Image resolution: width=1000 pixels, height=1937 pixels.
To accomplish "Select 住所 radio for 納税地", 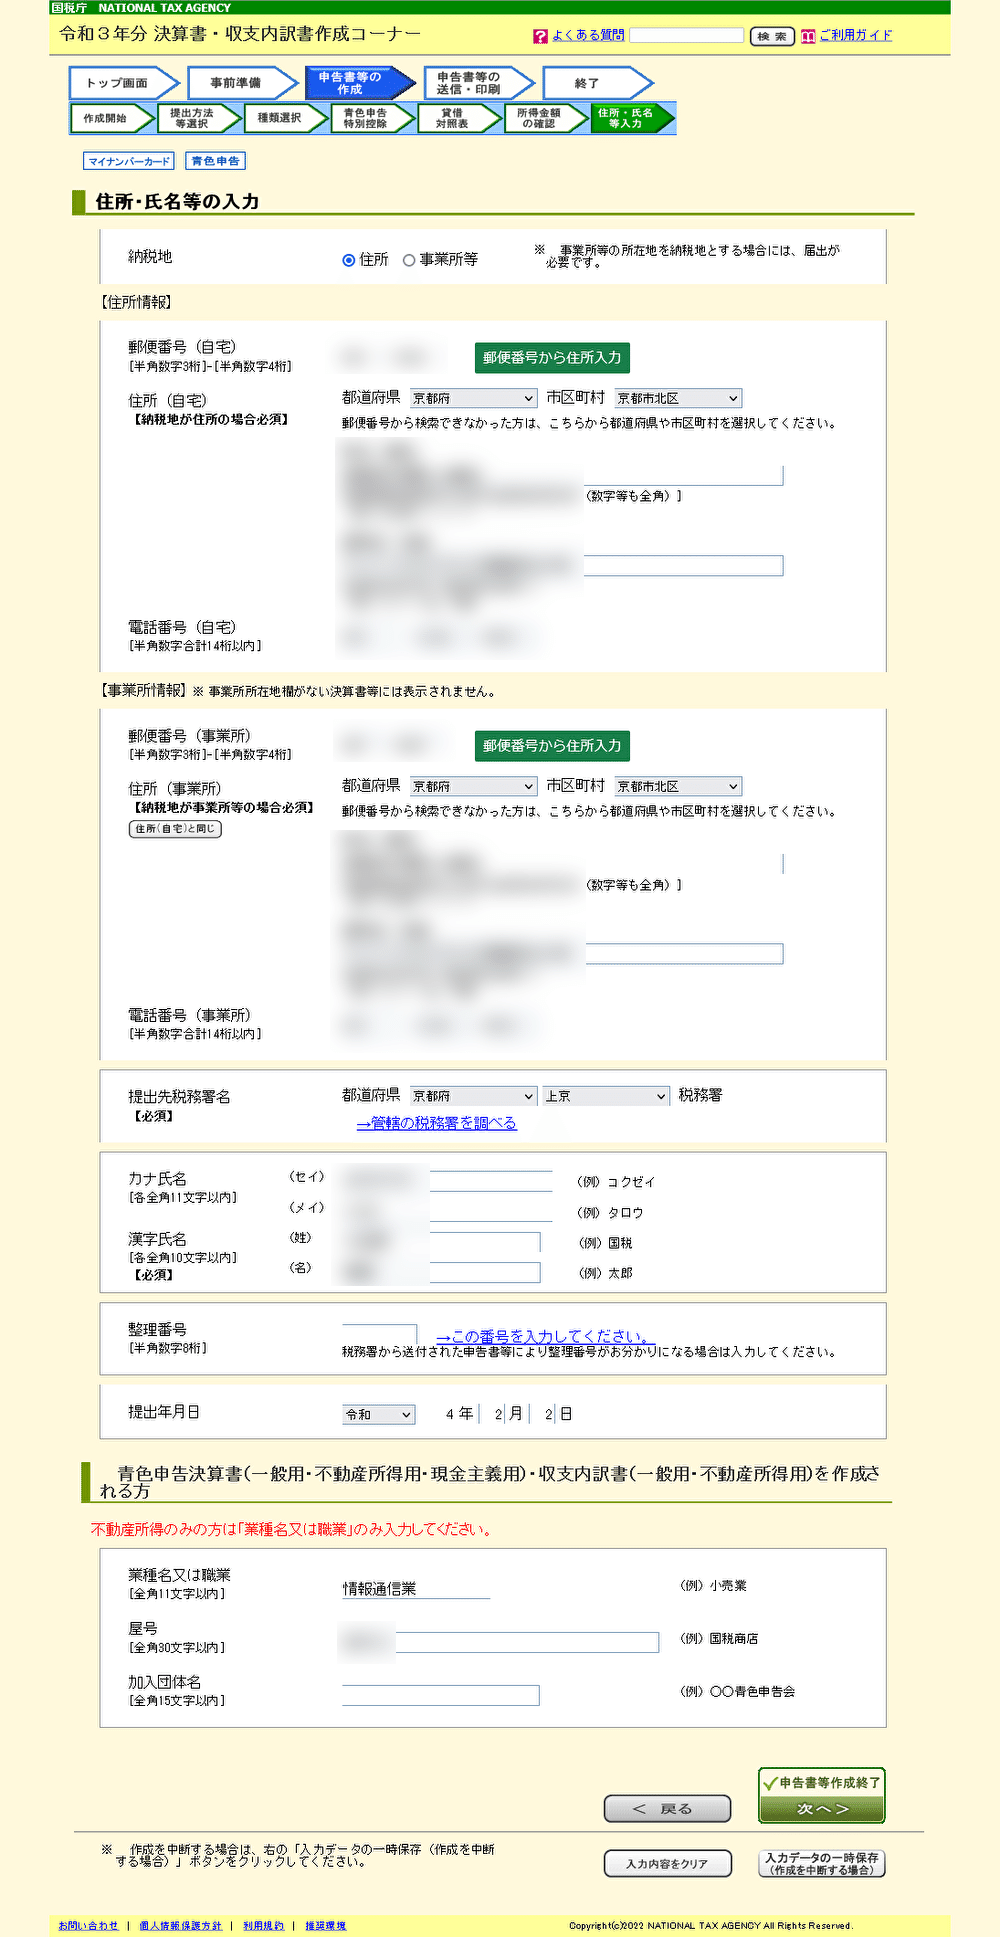I will coord(349,260).
